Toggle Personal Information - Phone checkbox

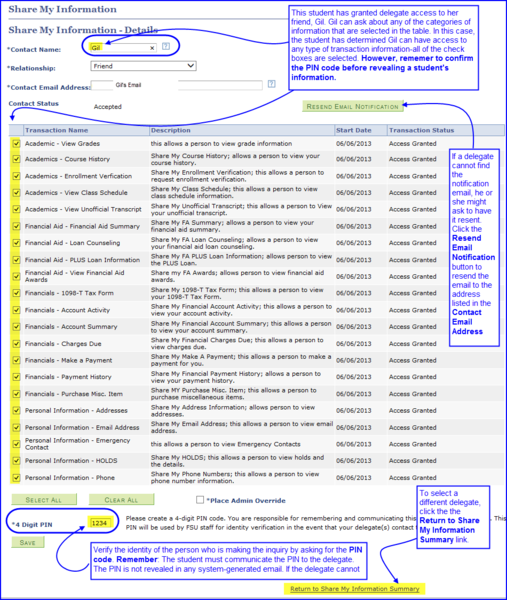16,478
